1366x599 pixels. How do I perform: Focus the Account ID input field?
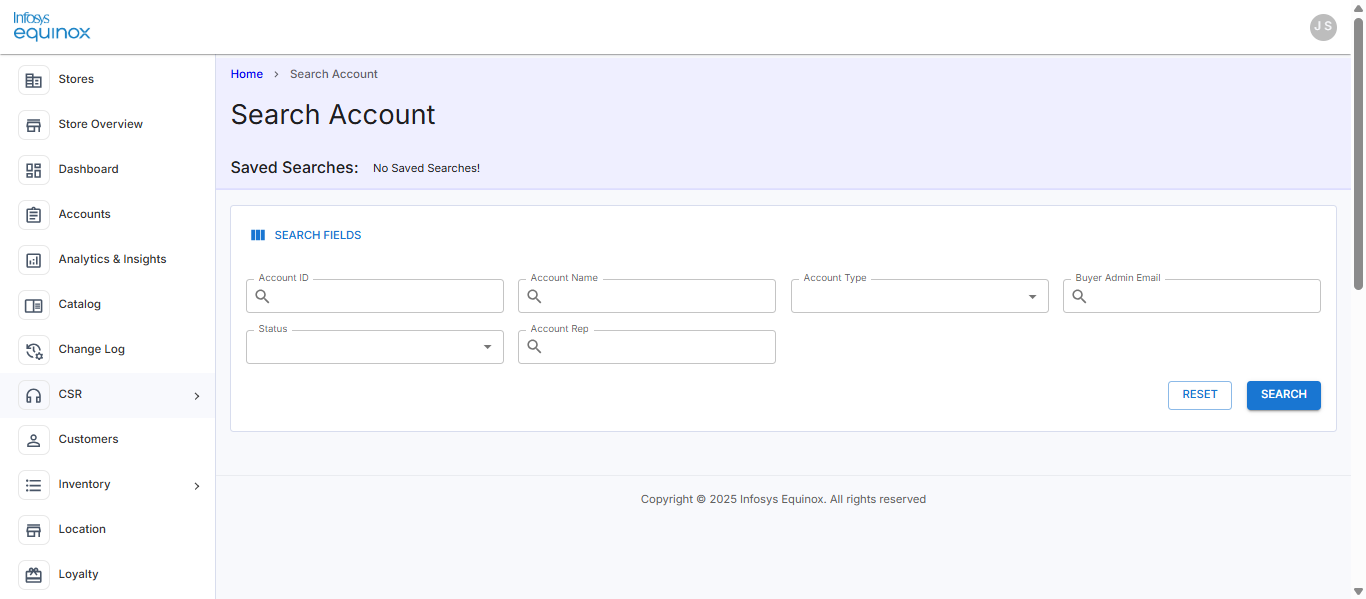pyautogui.click(x=375, y=296)
